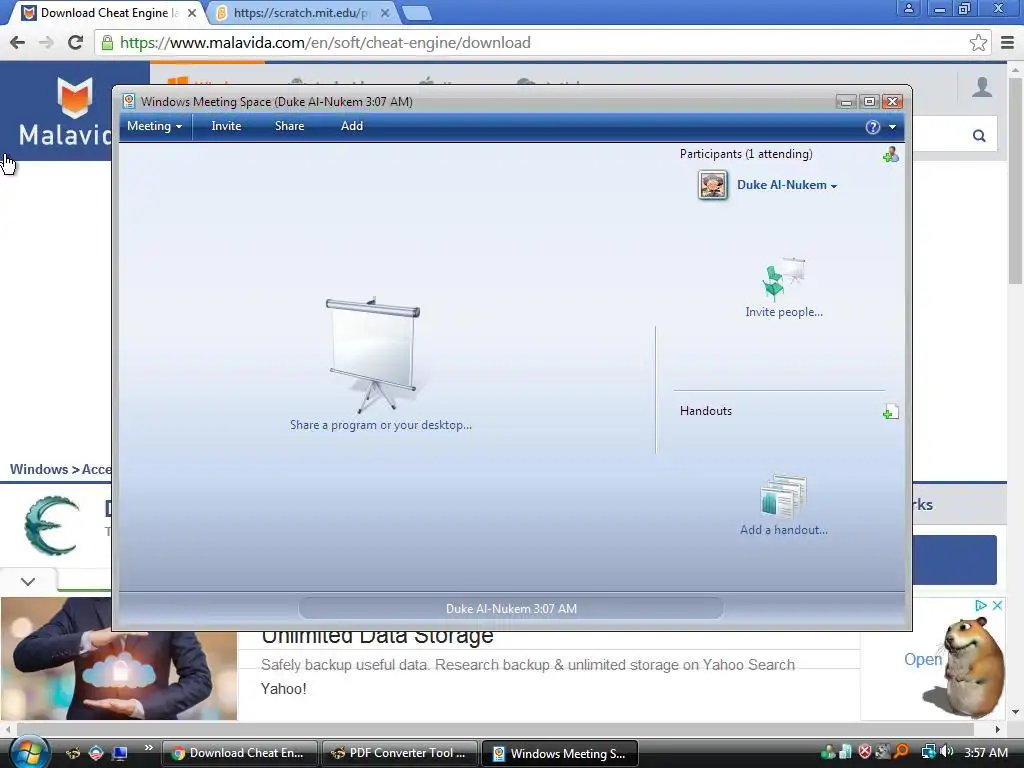Expand the chevron below the Cheat Engine logo

click(28, 581)
